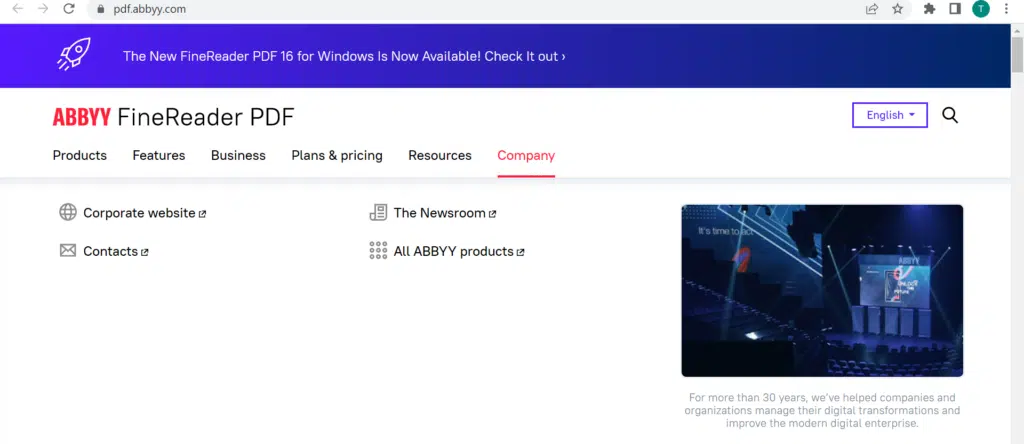Open The Newsroom link
The height and width of the screenshot is (444, 1024).
pyautogui.click(x=445, y=213)
